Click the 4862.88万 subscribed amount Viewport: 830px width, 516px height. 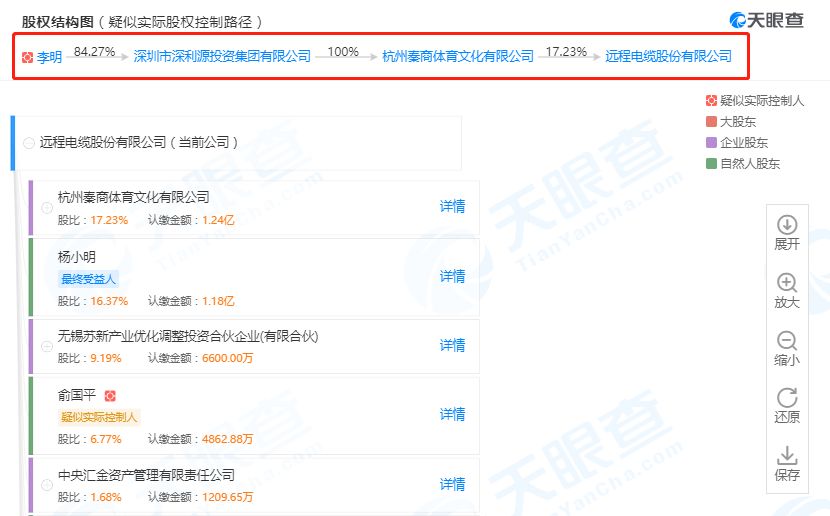[x=228, y=439]
